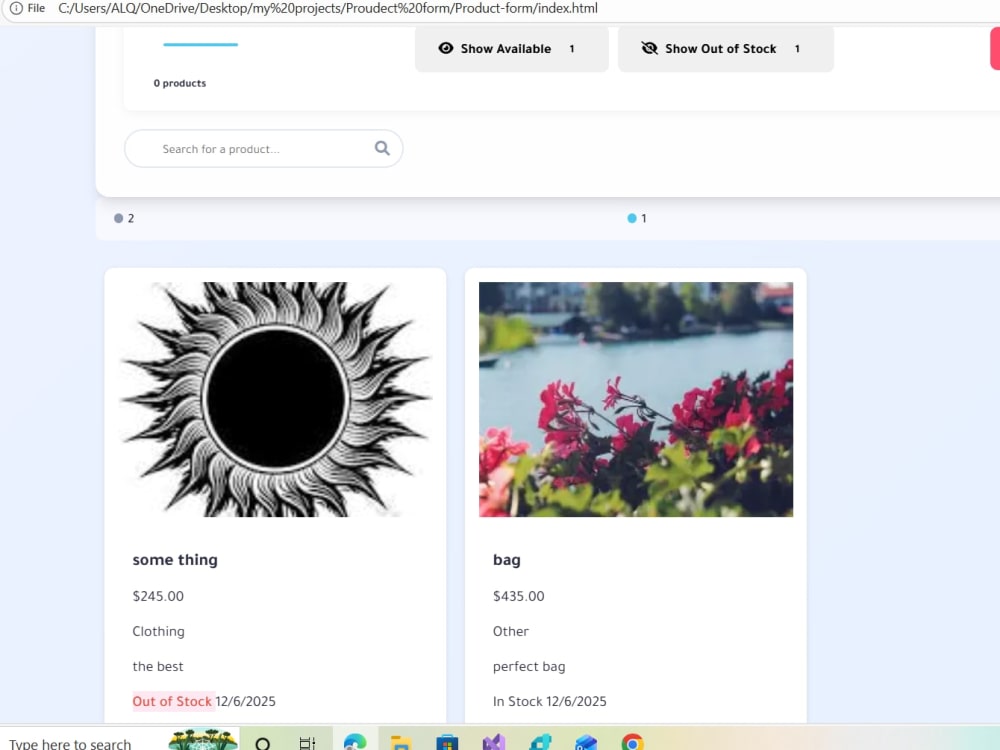Click the 'some thing' product title
Screen dimensions: 1000x750
click(x=175, y=560)
